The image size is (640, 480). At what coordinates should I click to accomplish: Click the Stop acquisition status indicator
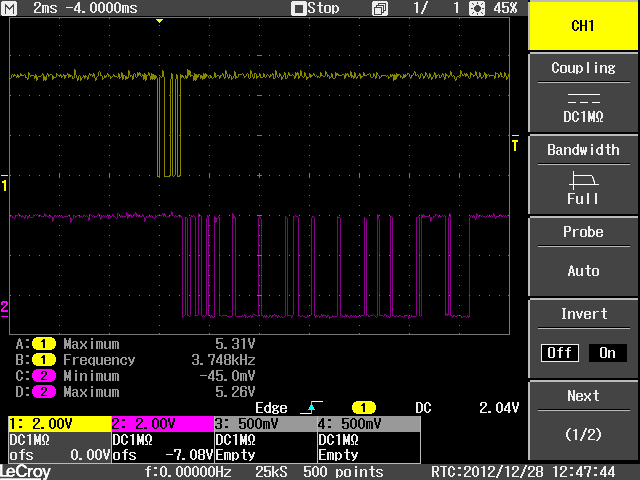click(x=315, y=8)
